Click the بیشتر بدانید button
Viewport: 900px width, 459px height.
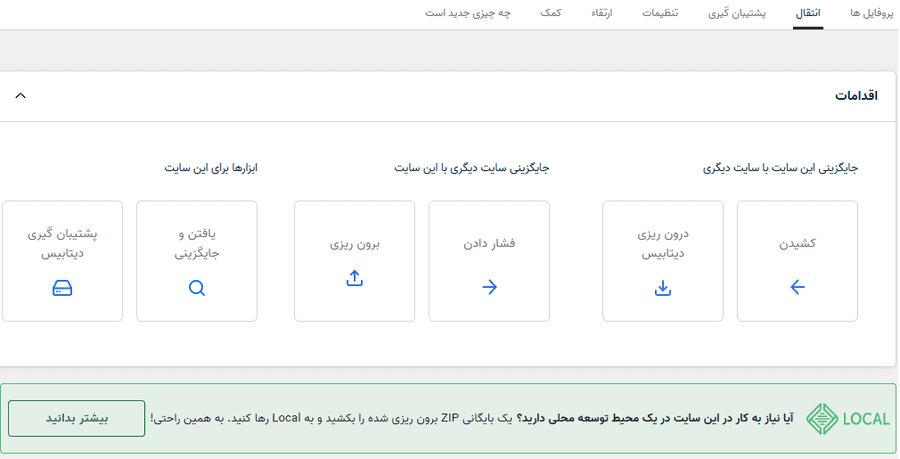pyautogui.click(x=76, y=418)
